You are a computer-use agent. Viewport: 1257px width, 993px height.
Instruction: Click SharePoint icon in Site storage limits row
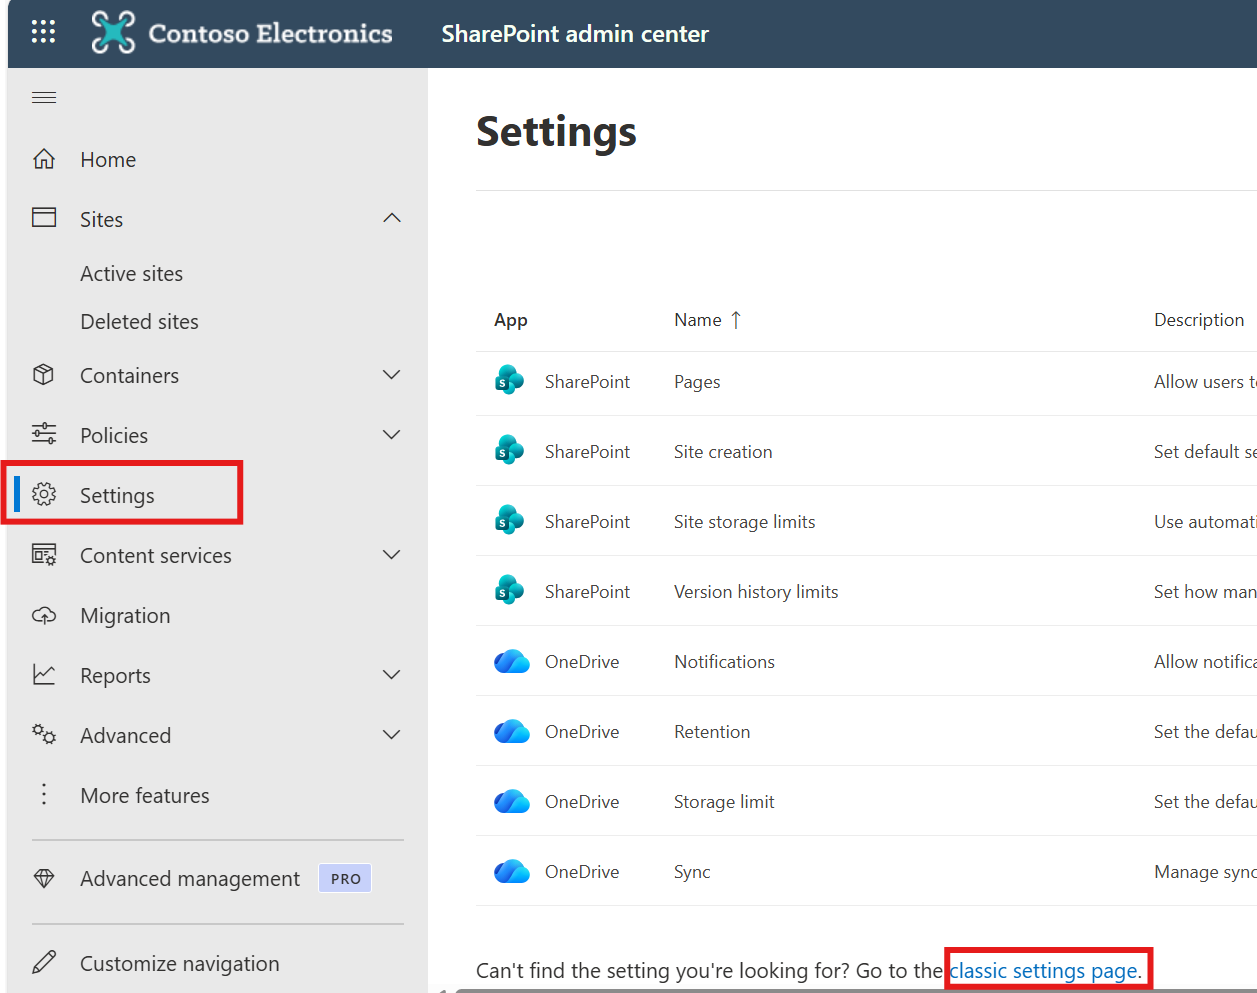510,520
